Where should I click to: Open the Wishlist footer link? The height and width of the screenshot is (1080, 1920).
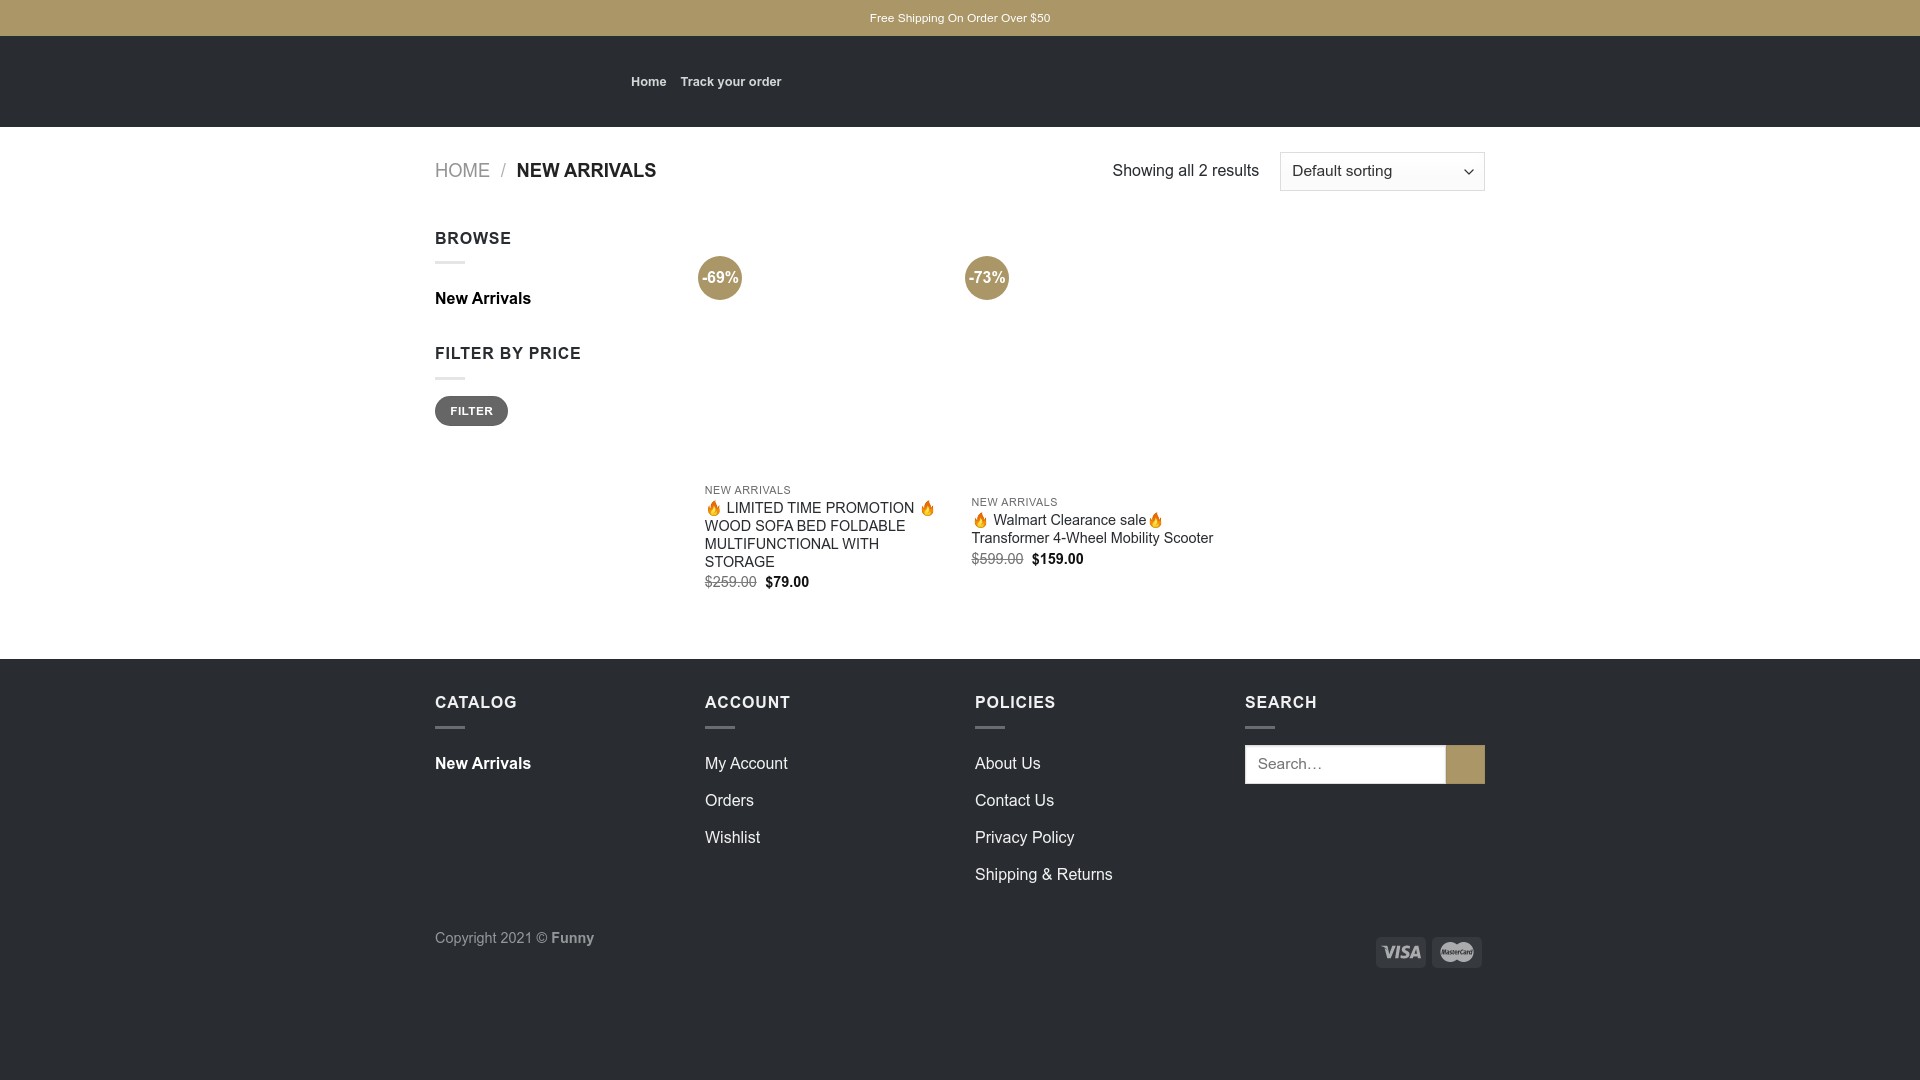pyautogui.click(x=732, y=838)
